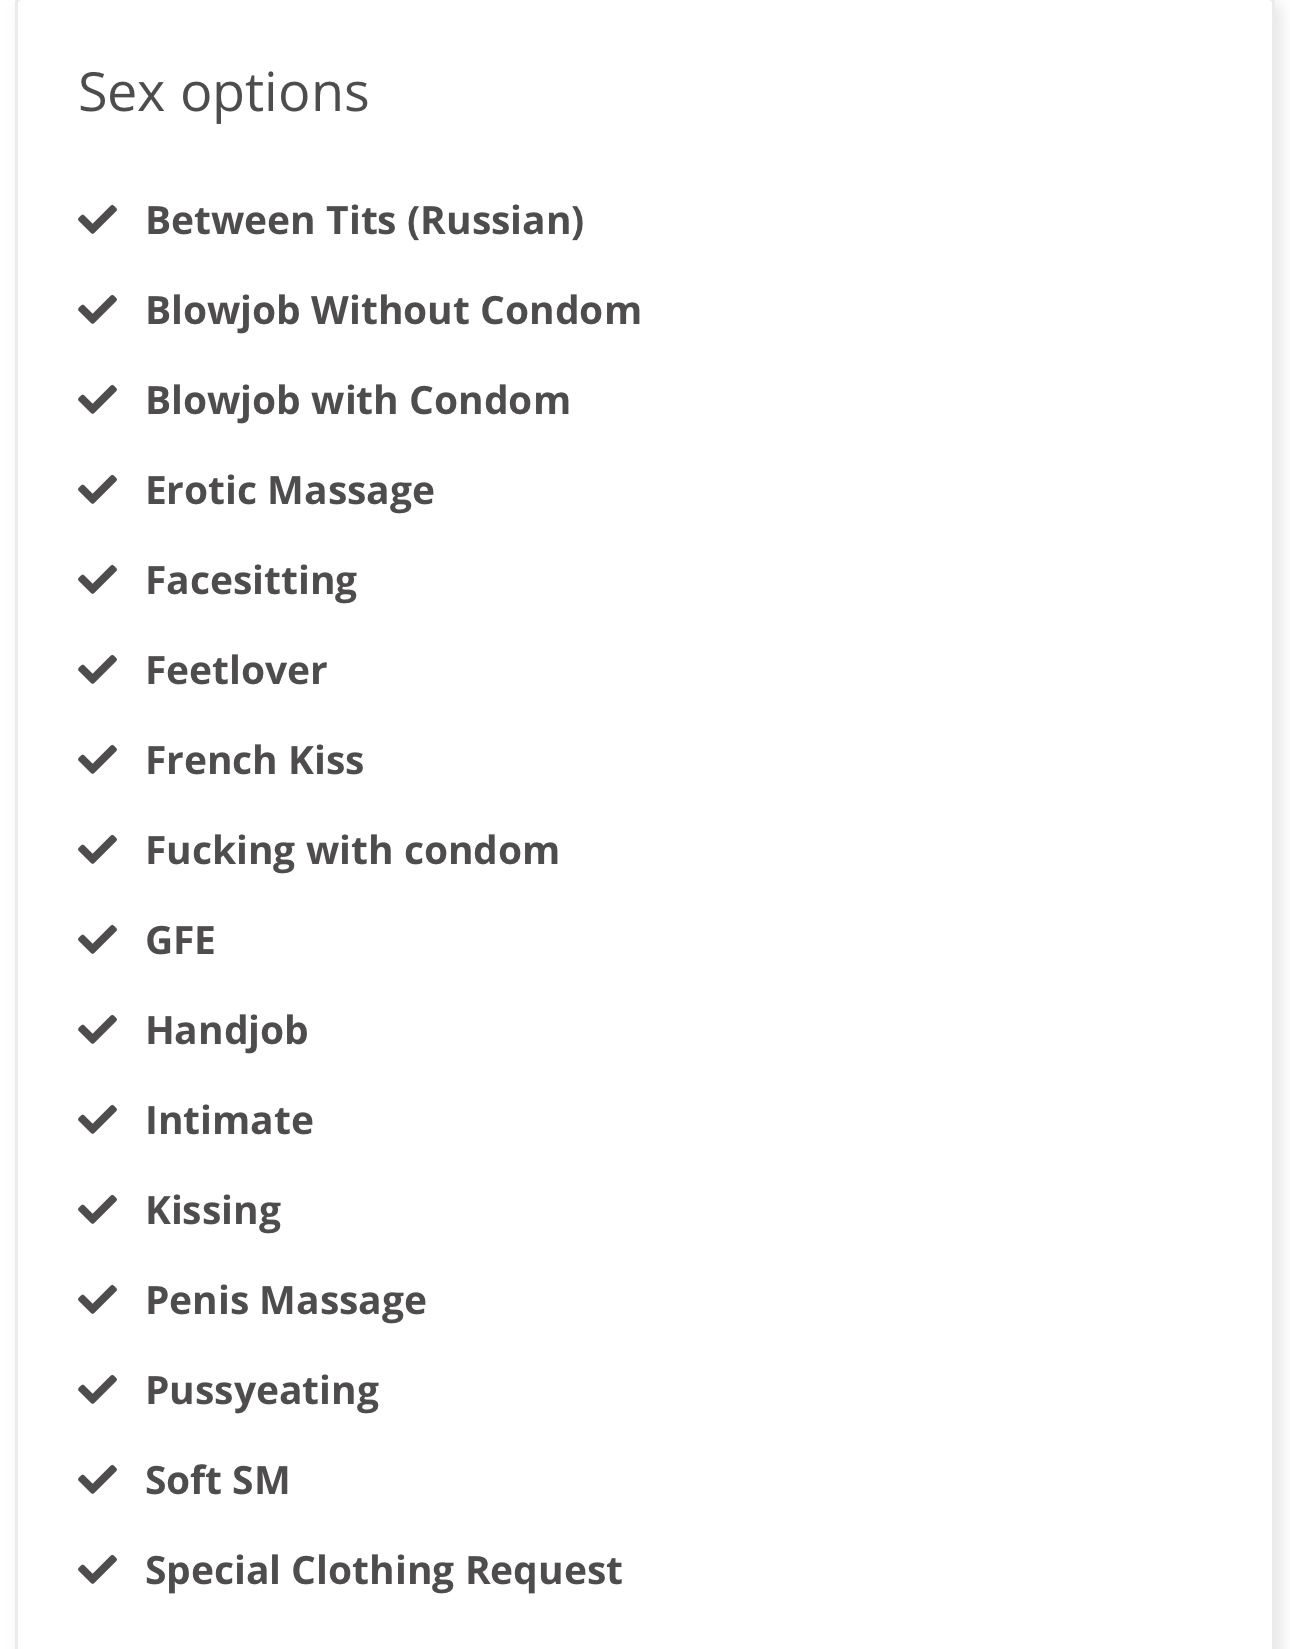Click the checkmark next to Erotic Massage
Viewport: 1290px width, 1649px height.
pos(98,490)
